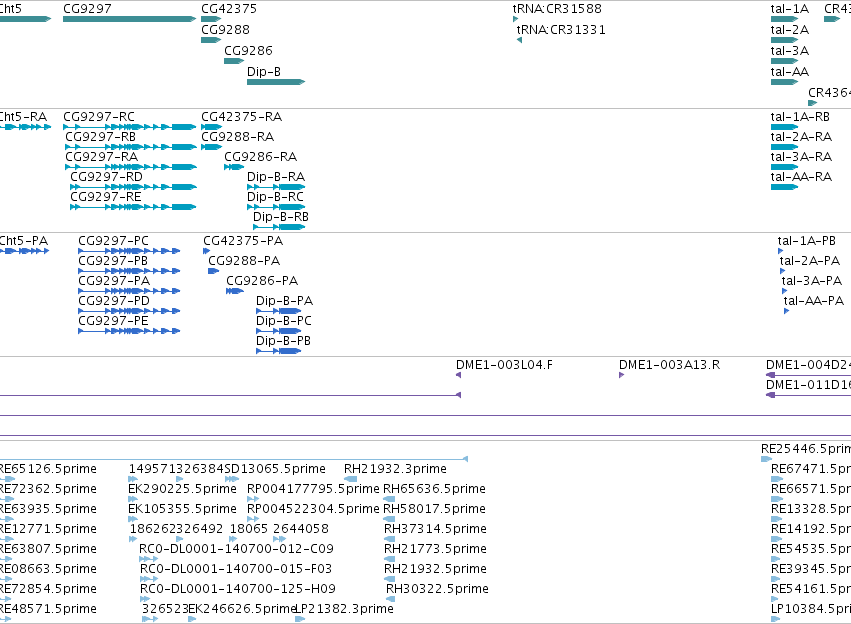
Task: Click EST RP004522304.5prime
Action: tap(253, 519)
